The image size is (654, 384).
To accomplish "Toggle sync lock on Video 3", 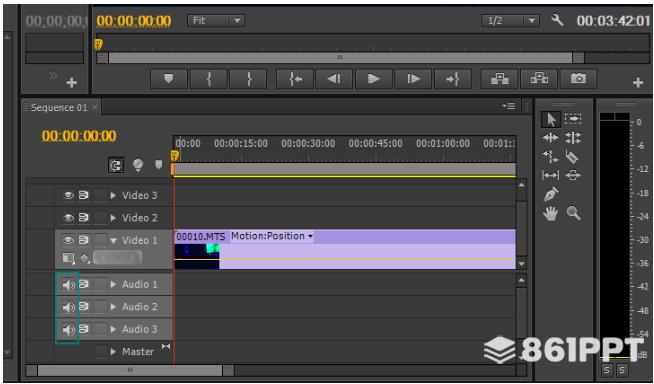I will (x=84, y=195).
